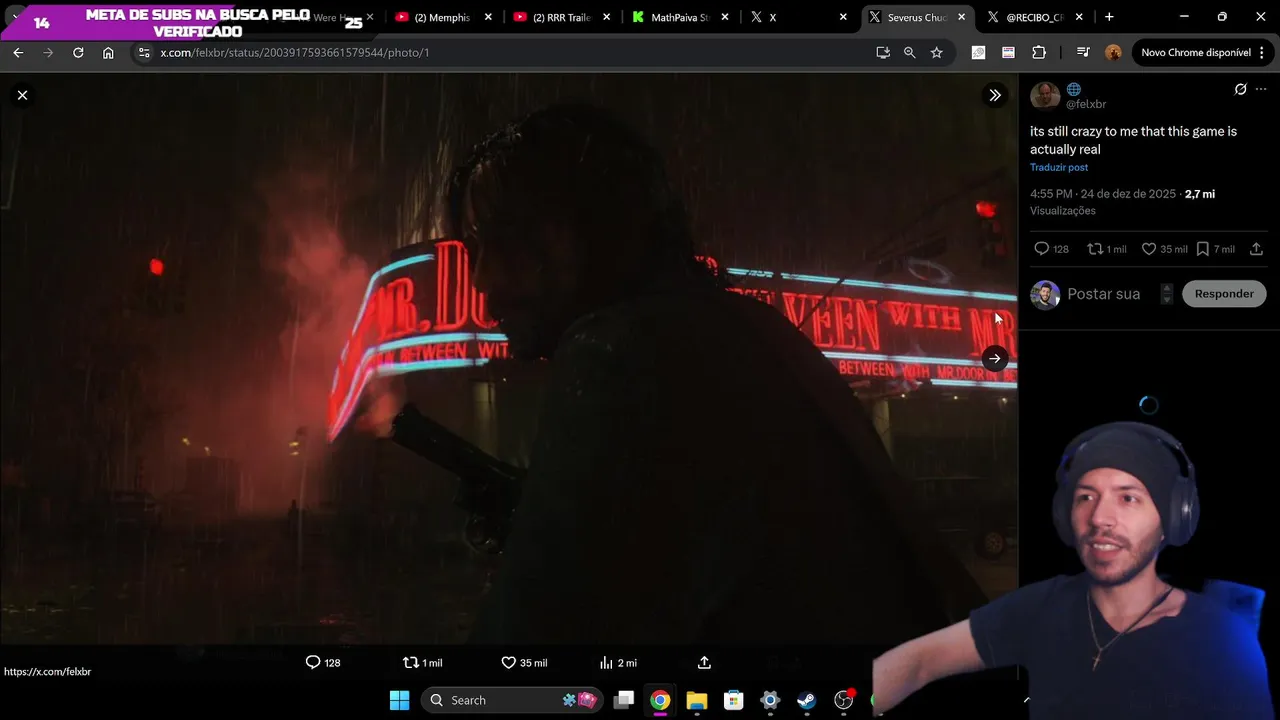Open the @felxbr handle link
1280x720 pixels.
[1086, 104]
